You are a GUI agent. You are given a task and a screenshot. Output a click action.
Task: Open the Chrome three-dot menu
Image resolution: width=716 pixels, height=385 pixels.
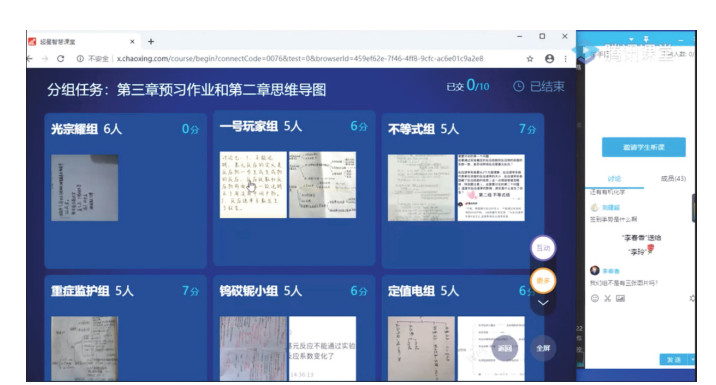click(565, 58)
